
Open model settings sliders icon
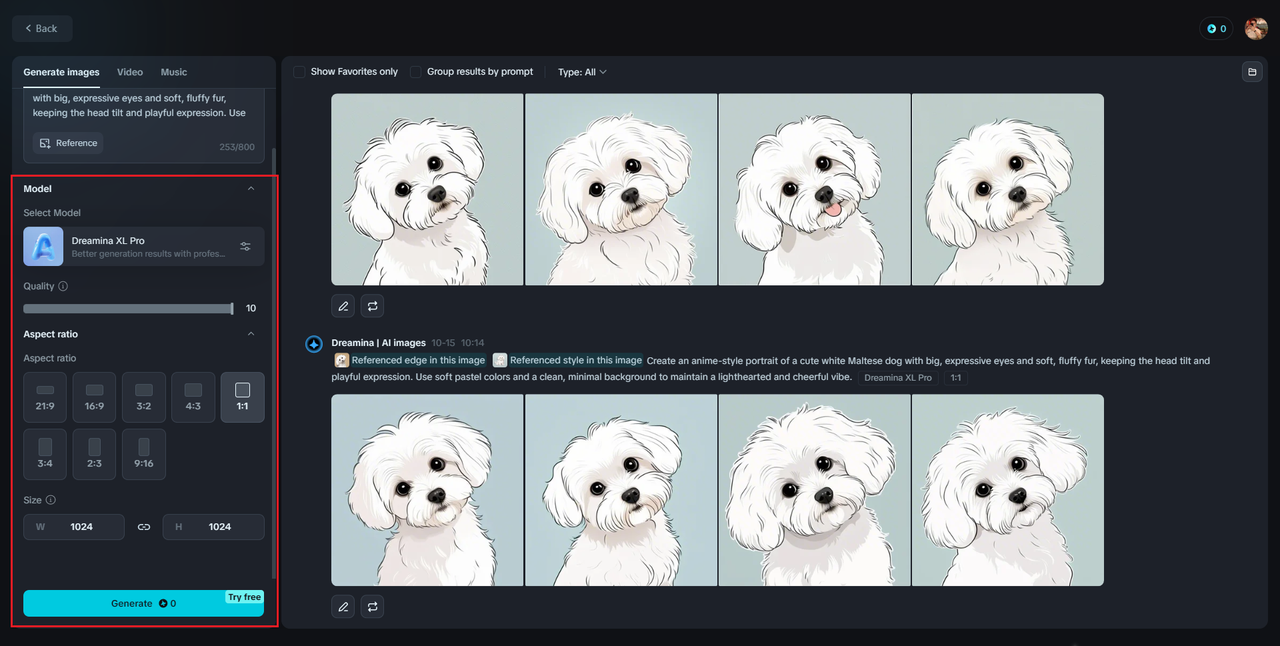click(246, 246)
